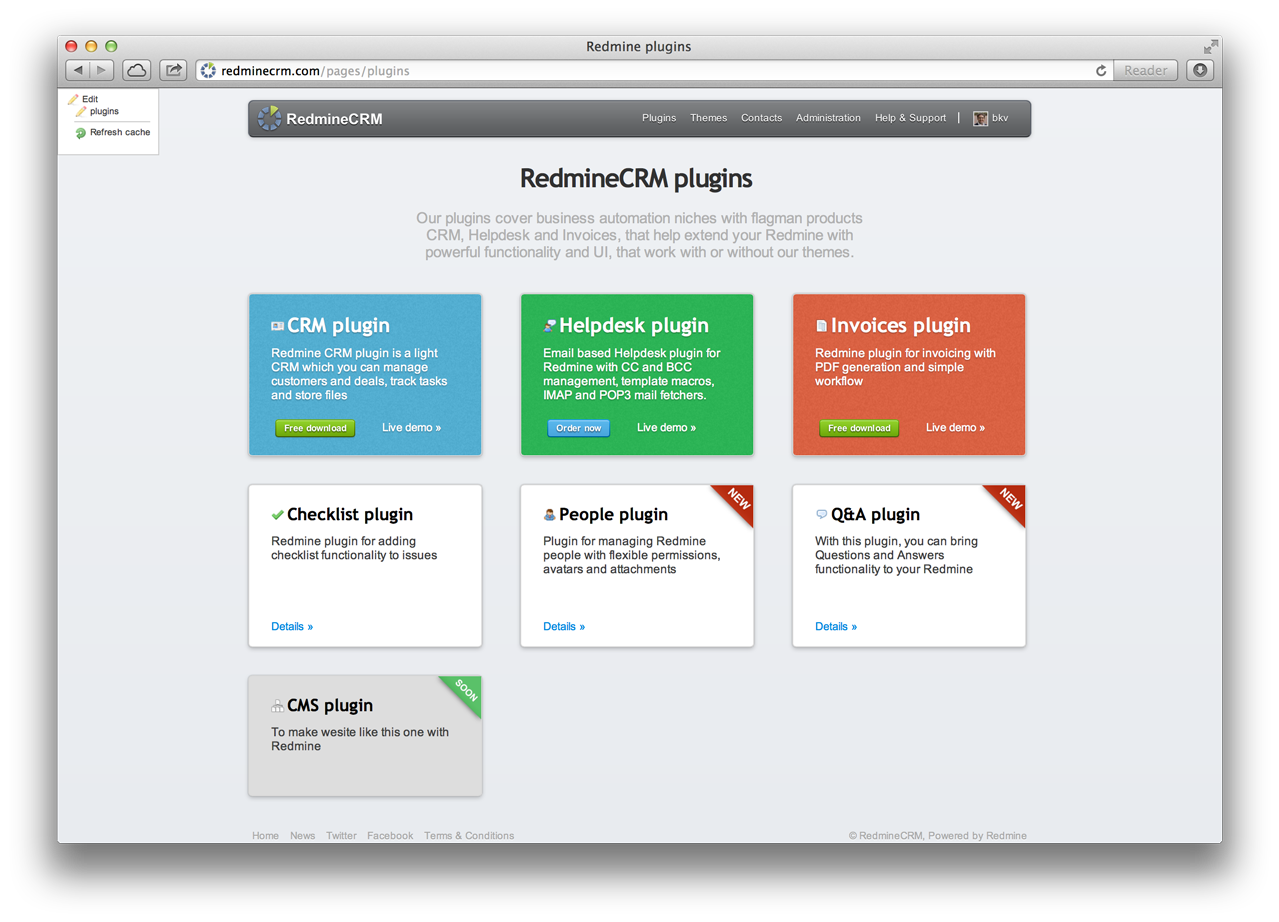Click the CRM plugin card icon
Screen dimensions: 1279x922
277,326
